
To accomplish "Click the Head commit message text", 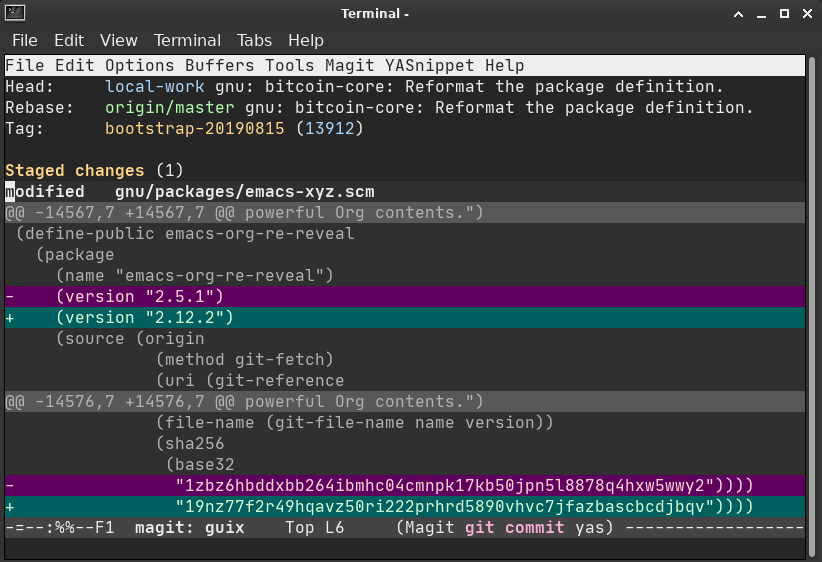I will coord(469,87).
